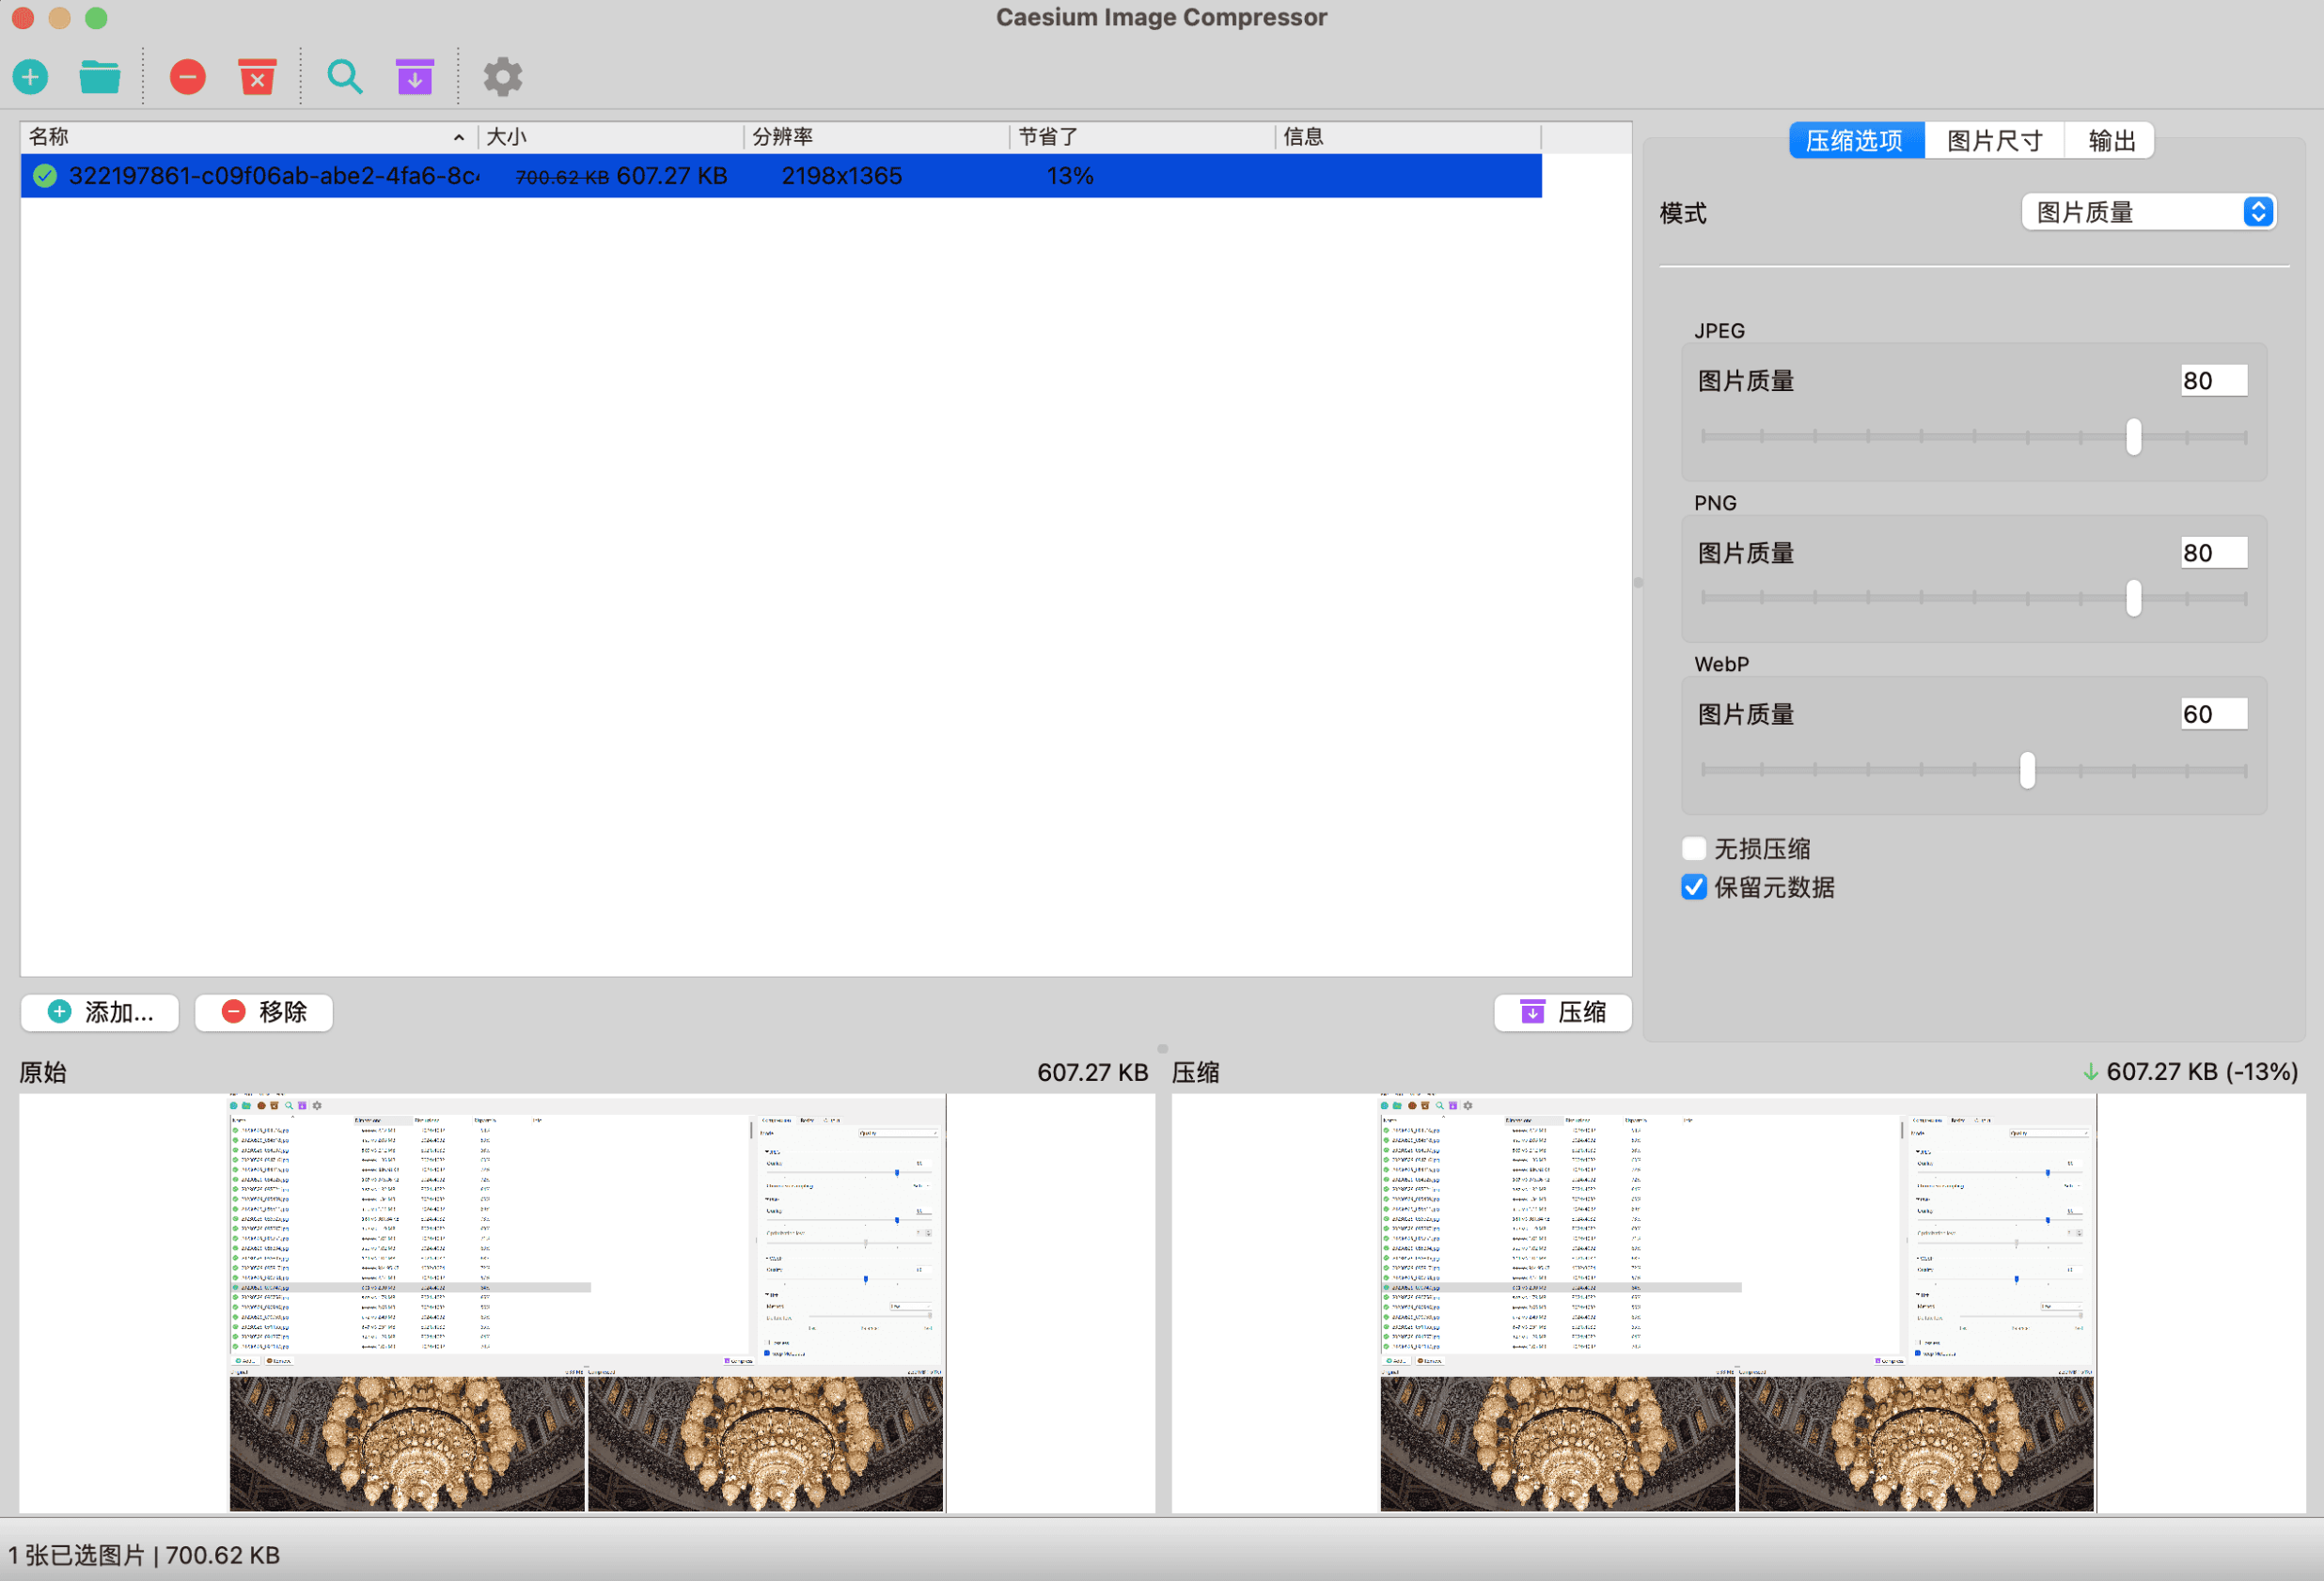Click the green checkmark status icon in the row
The image size is (2324, 1581).
[x=45, y=176]
